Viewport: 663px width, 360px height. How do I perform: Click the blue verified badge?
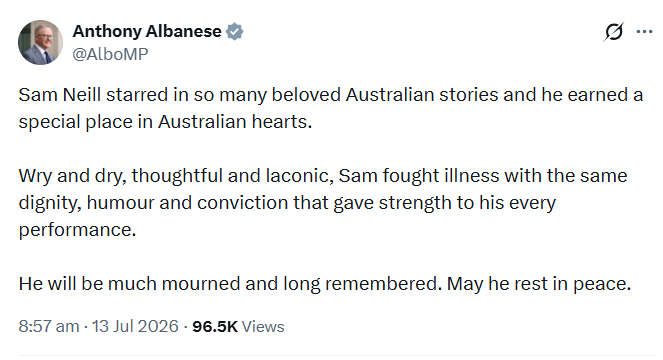[x=234, y=32]
